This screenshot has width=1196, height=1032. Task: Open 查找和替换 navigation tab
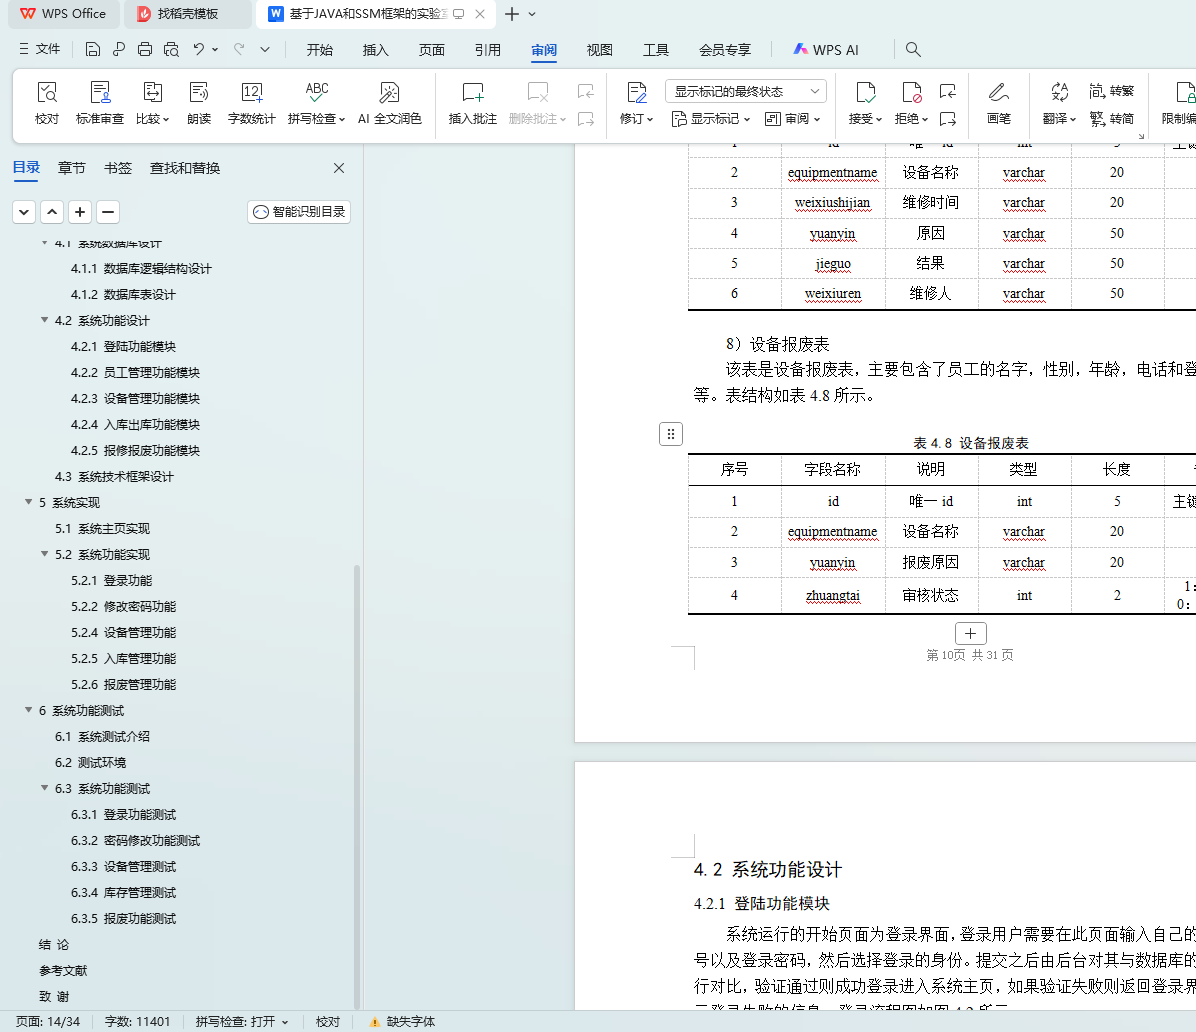tap(185, 168)
